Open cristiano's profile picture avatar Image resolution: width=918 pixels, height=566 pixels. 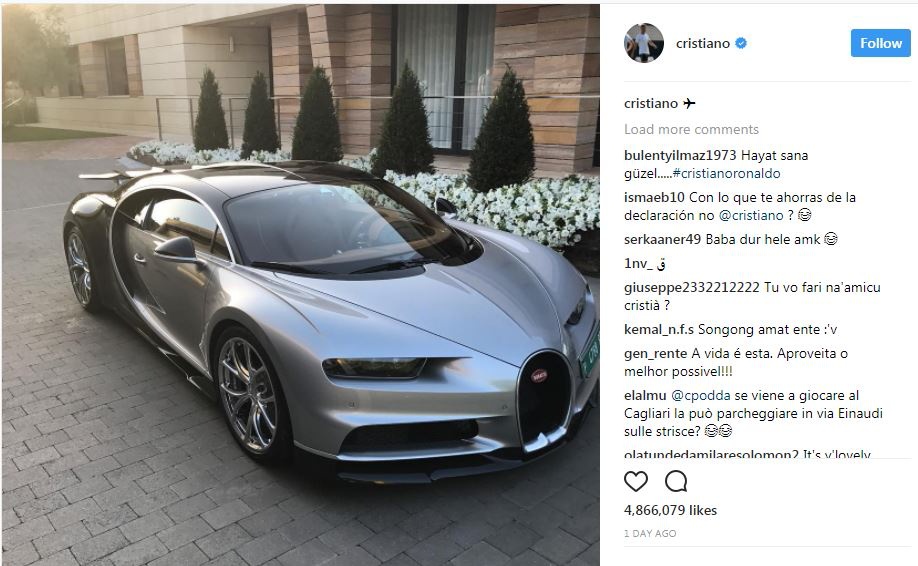click(x=644, y=43)
